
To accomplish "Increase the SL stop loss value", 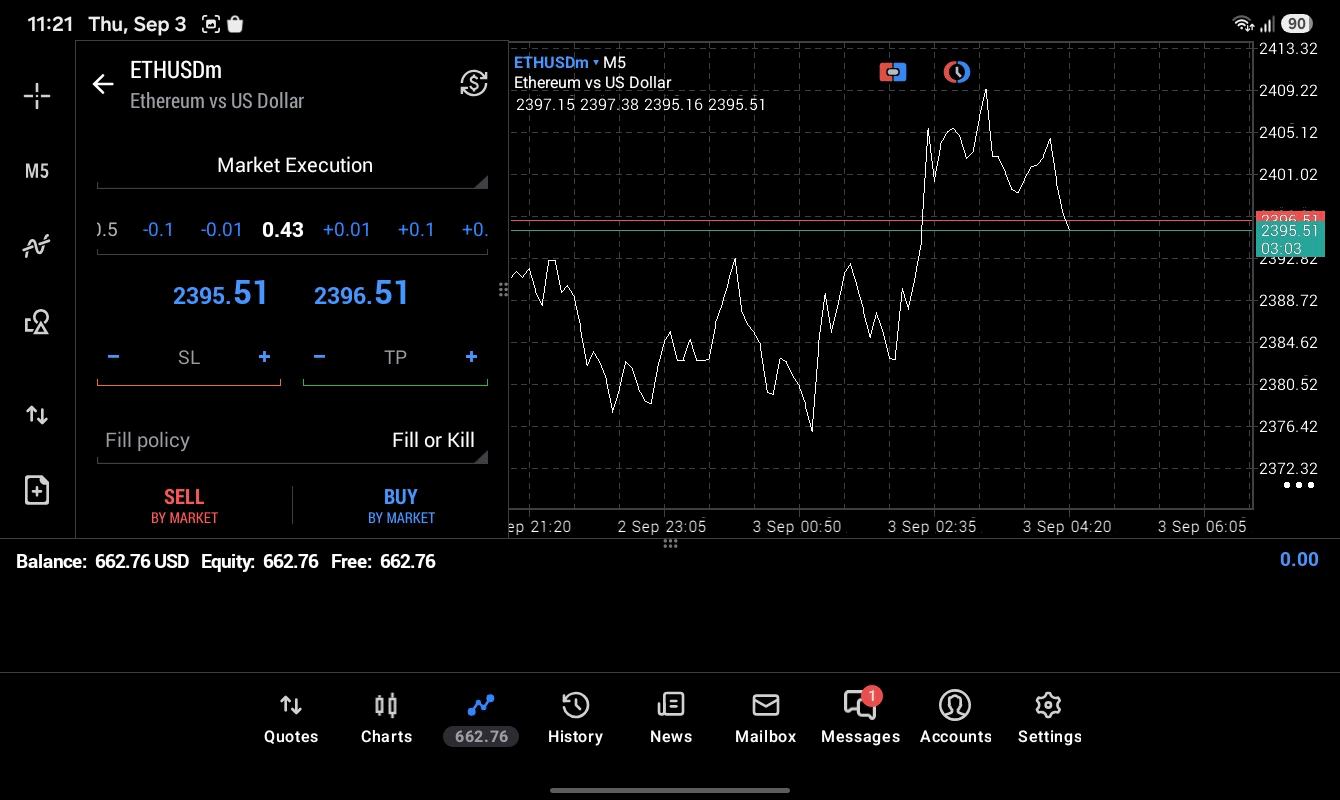I will tap(264, 357).
